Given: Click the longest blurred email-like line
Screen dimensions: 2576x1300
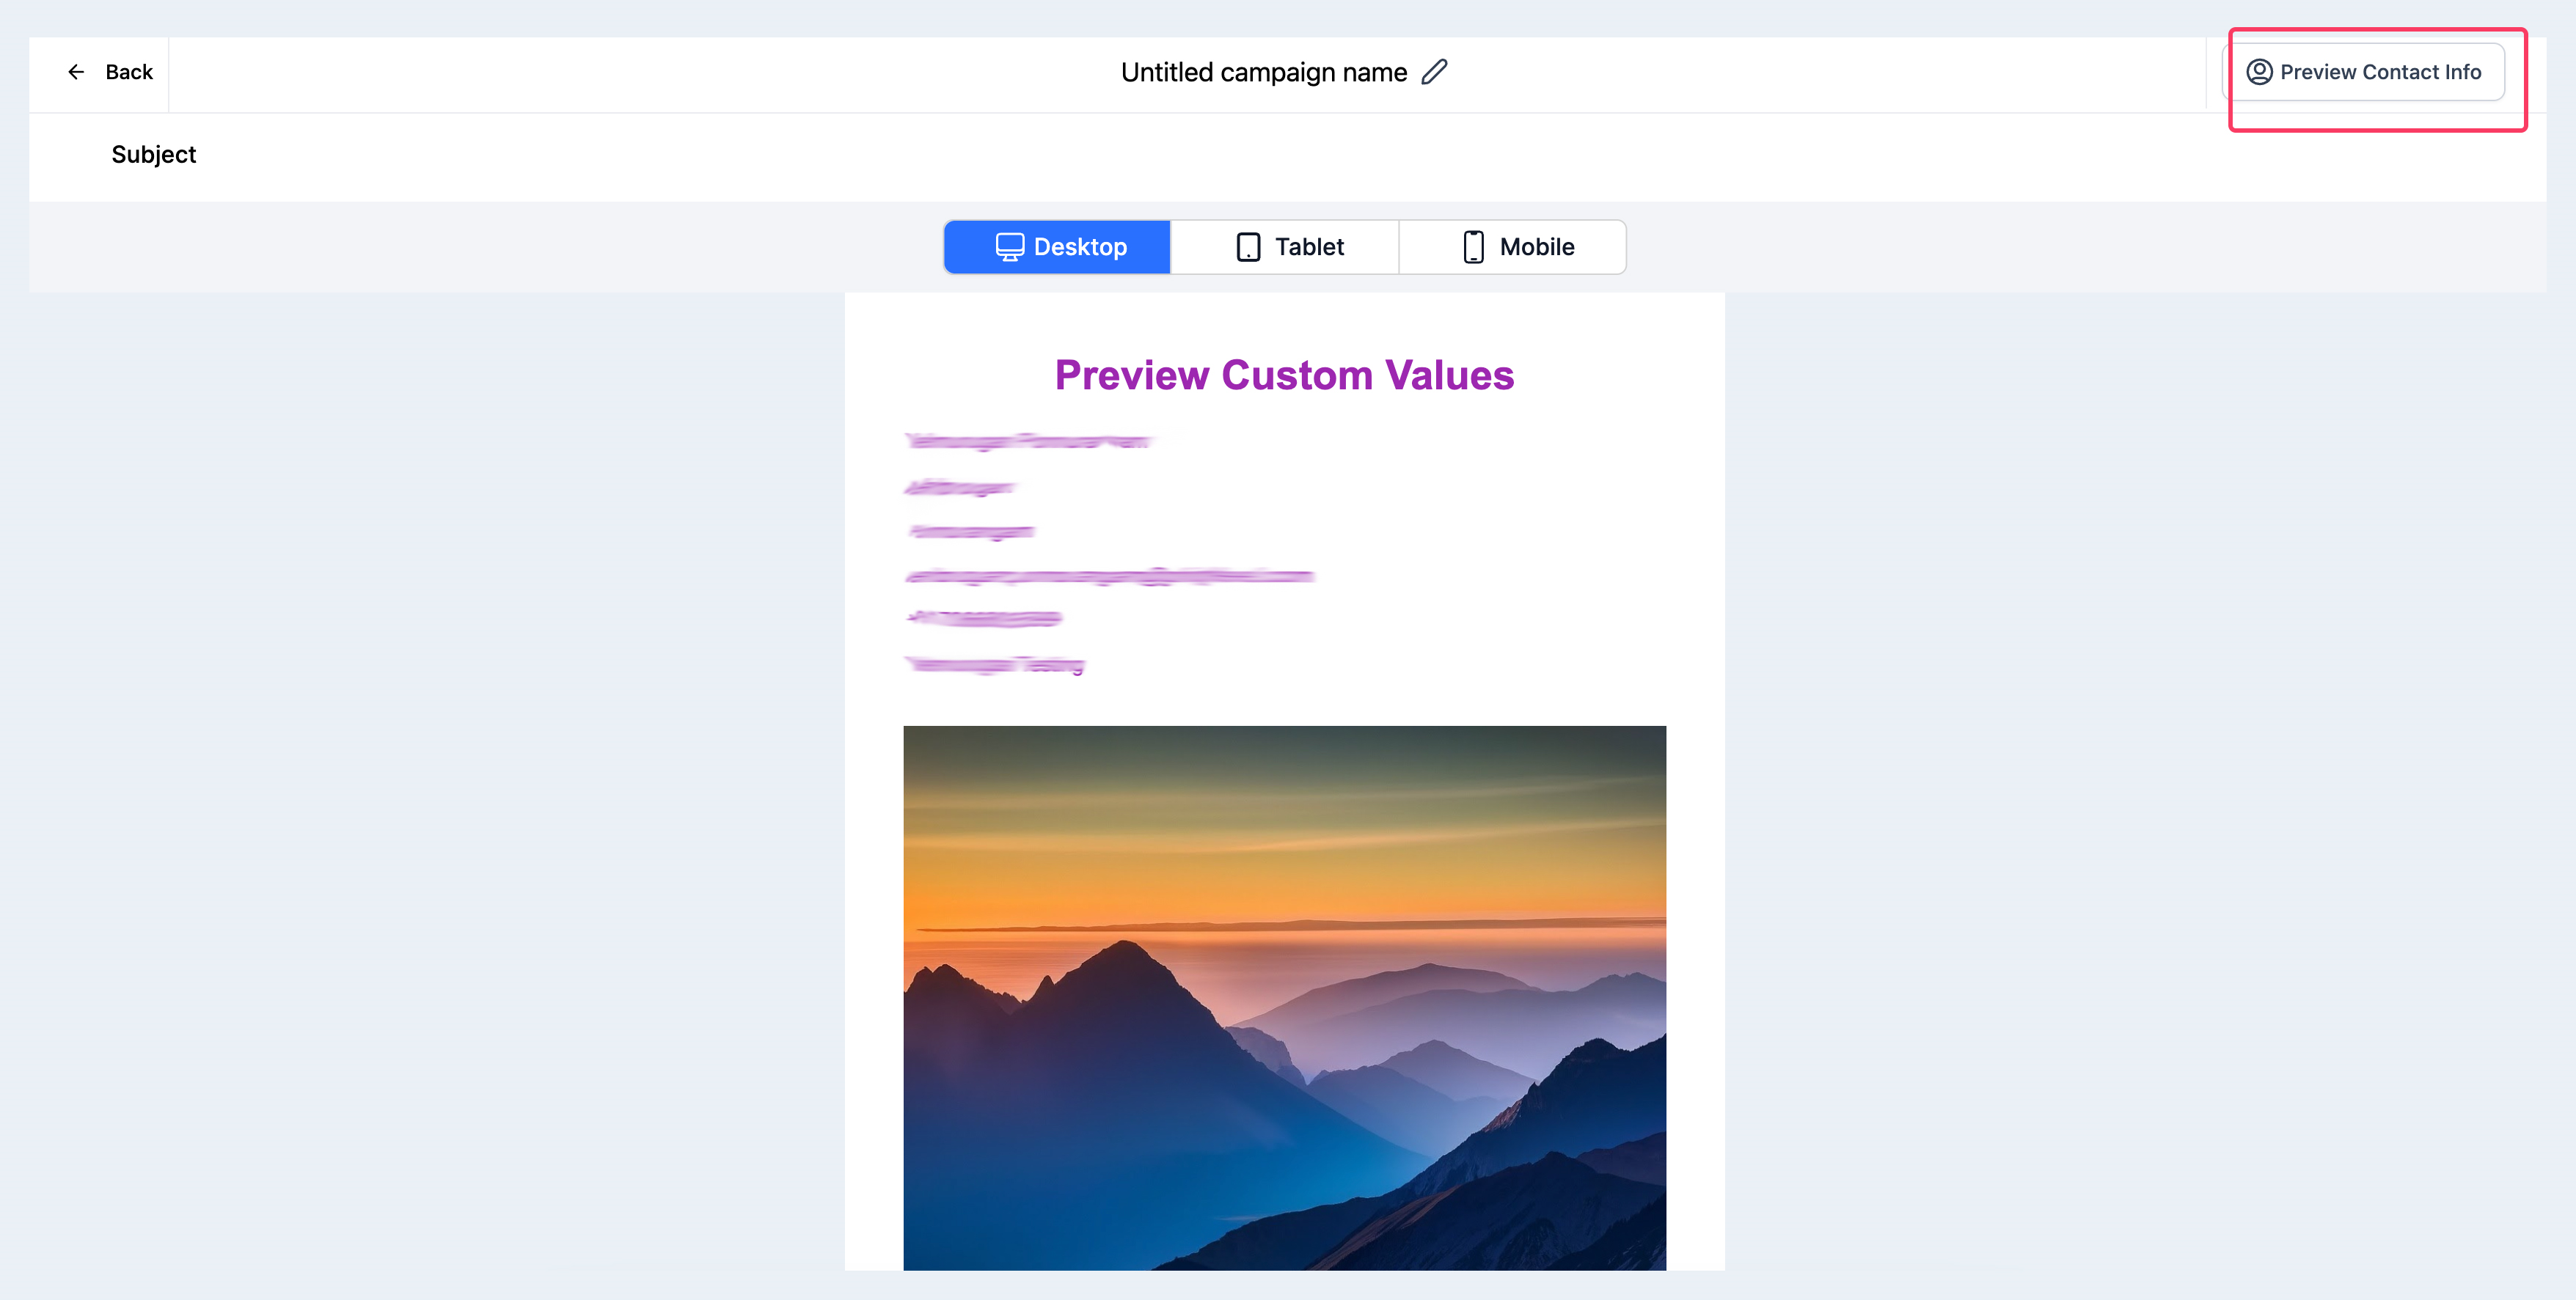Looking at the screenshot, I should click(x=1108, y=576).
